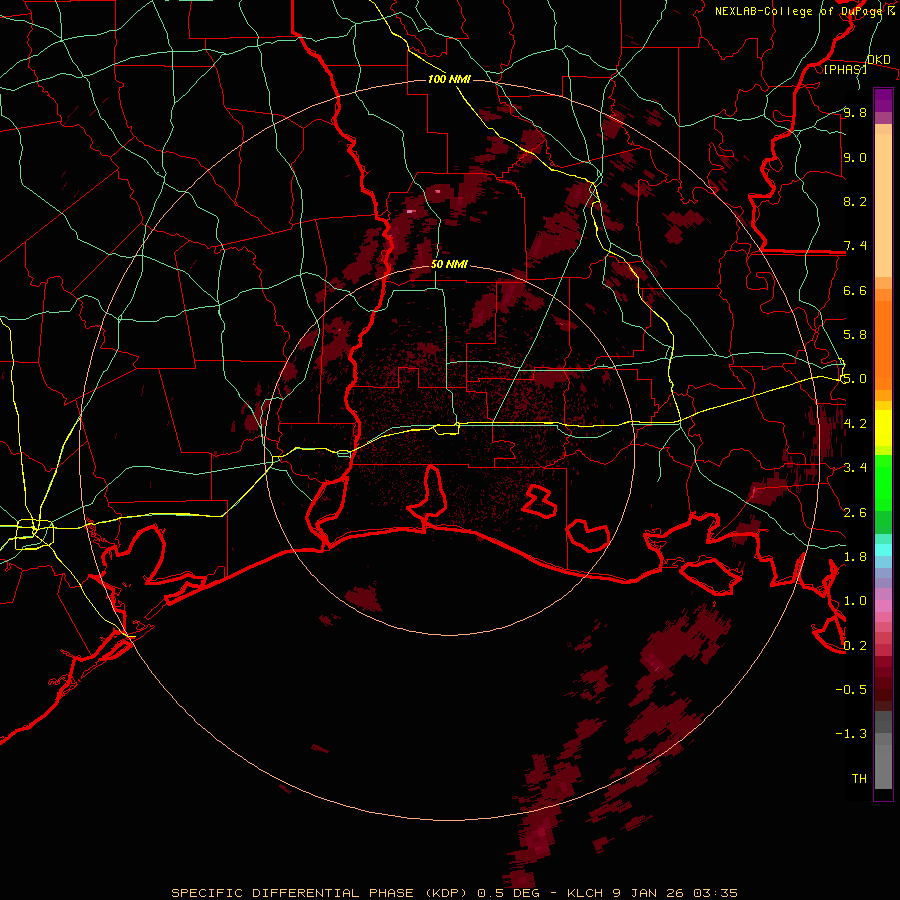This screenshot has height=900, width=900.
Task: Click the KDP product caption at bottom
Action: pos(454,893)
